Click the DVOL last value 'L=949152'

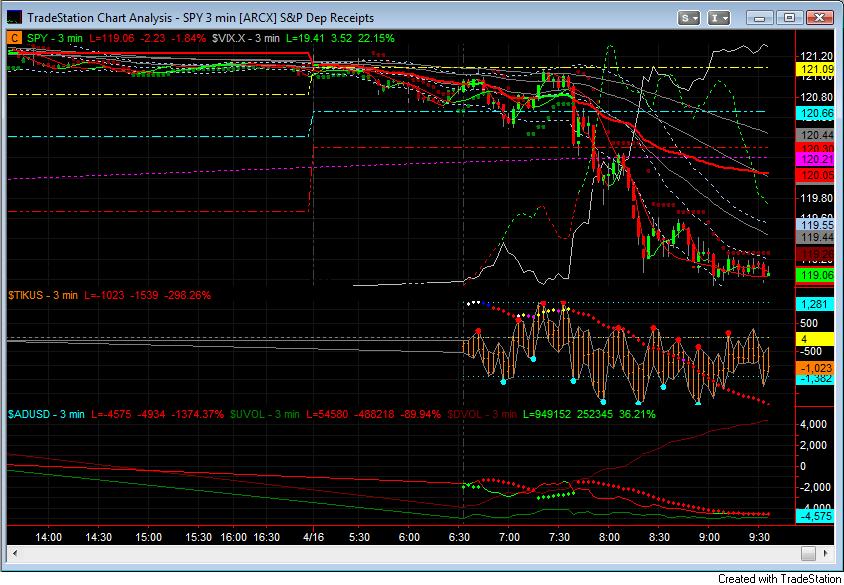(x=546, y=414)
